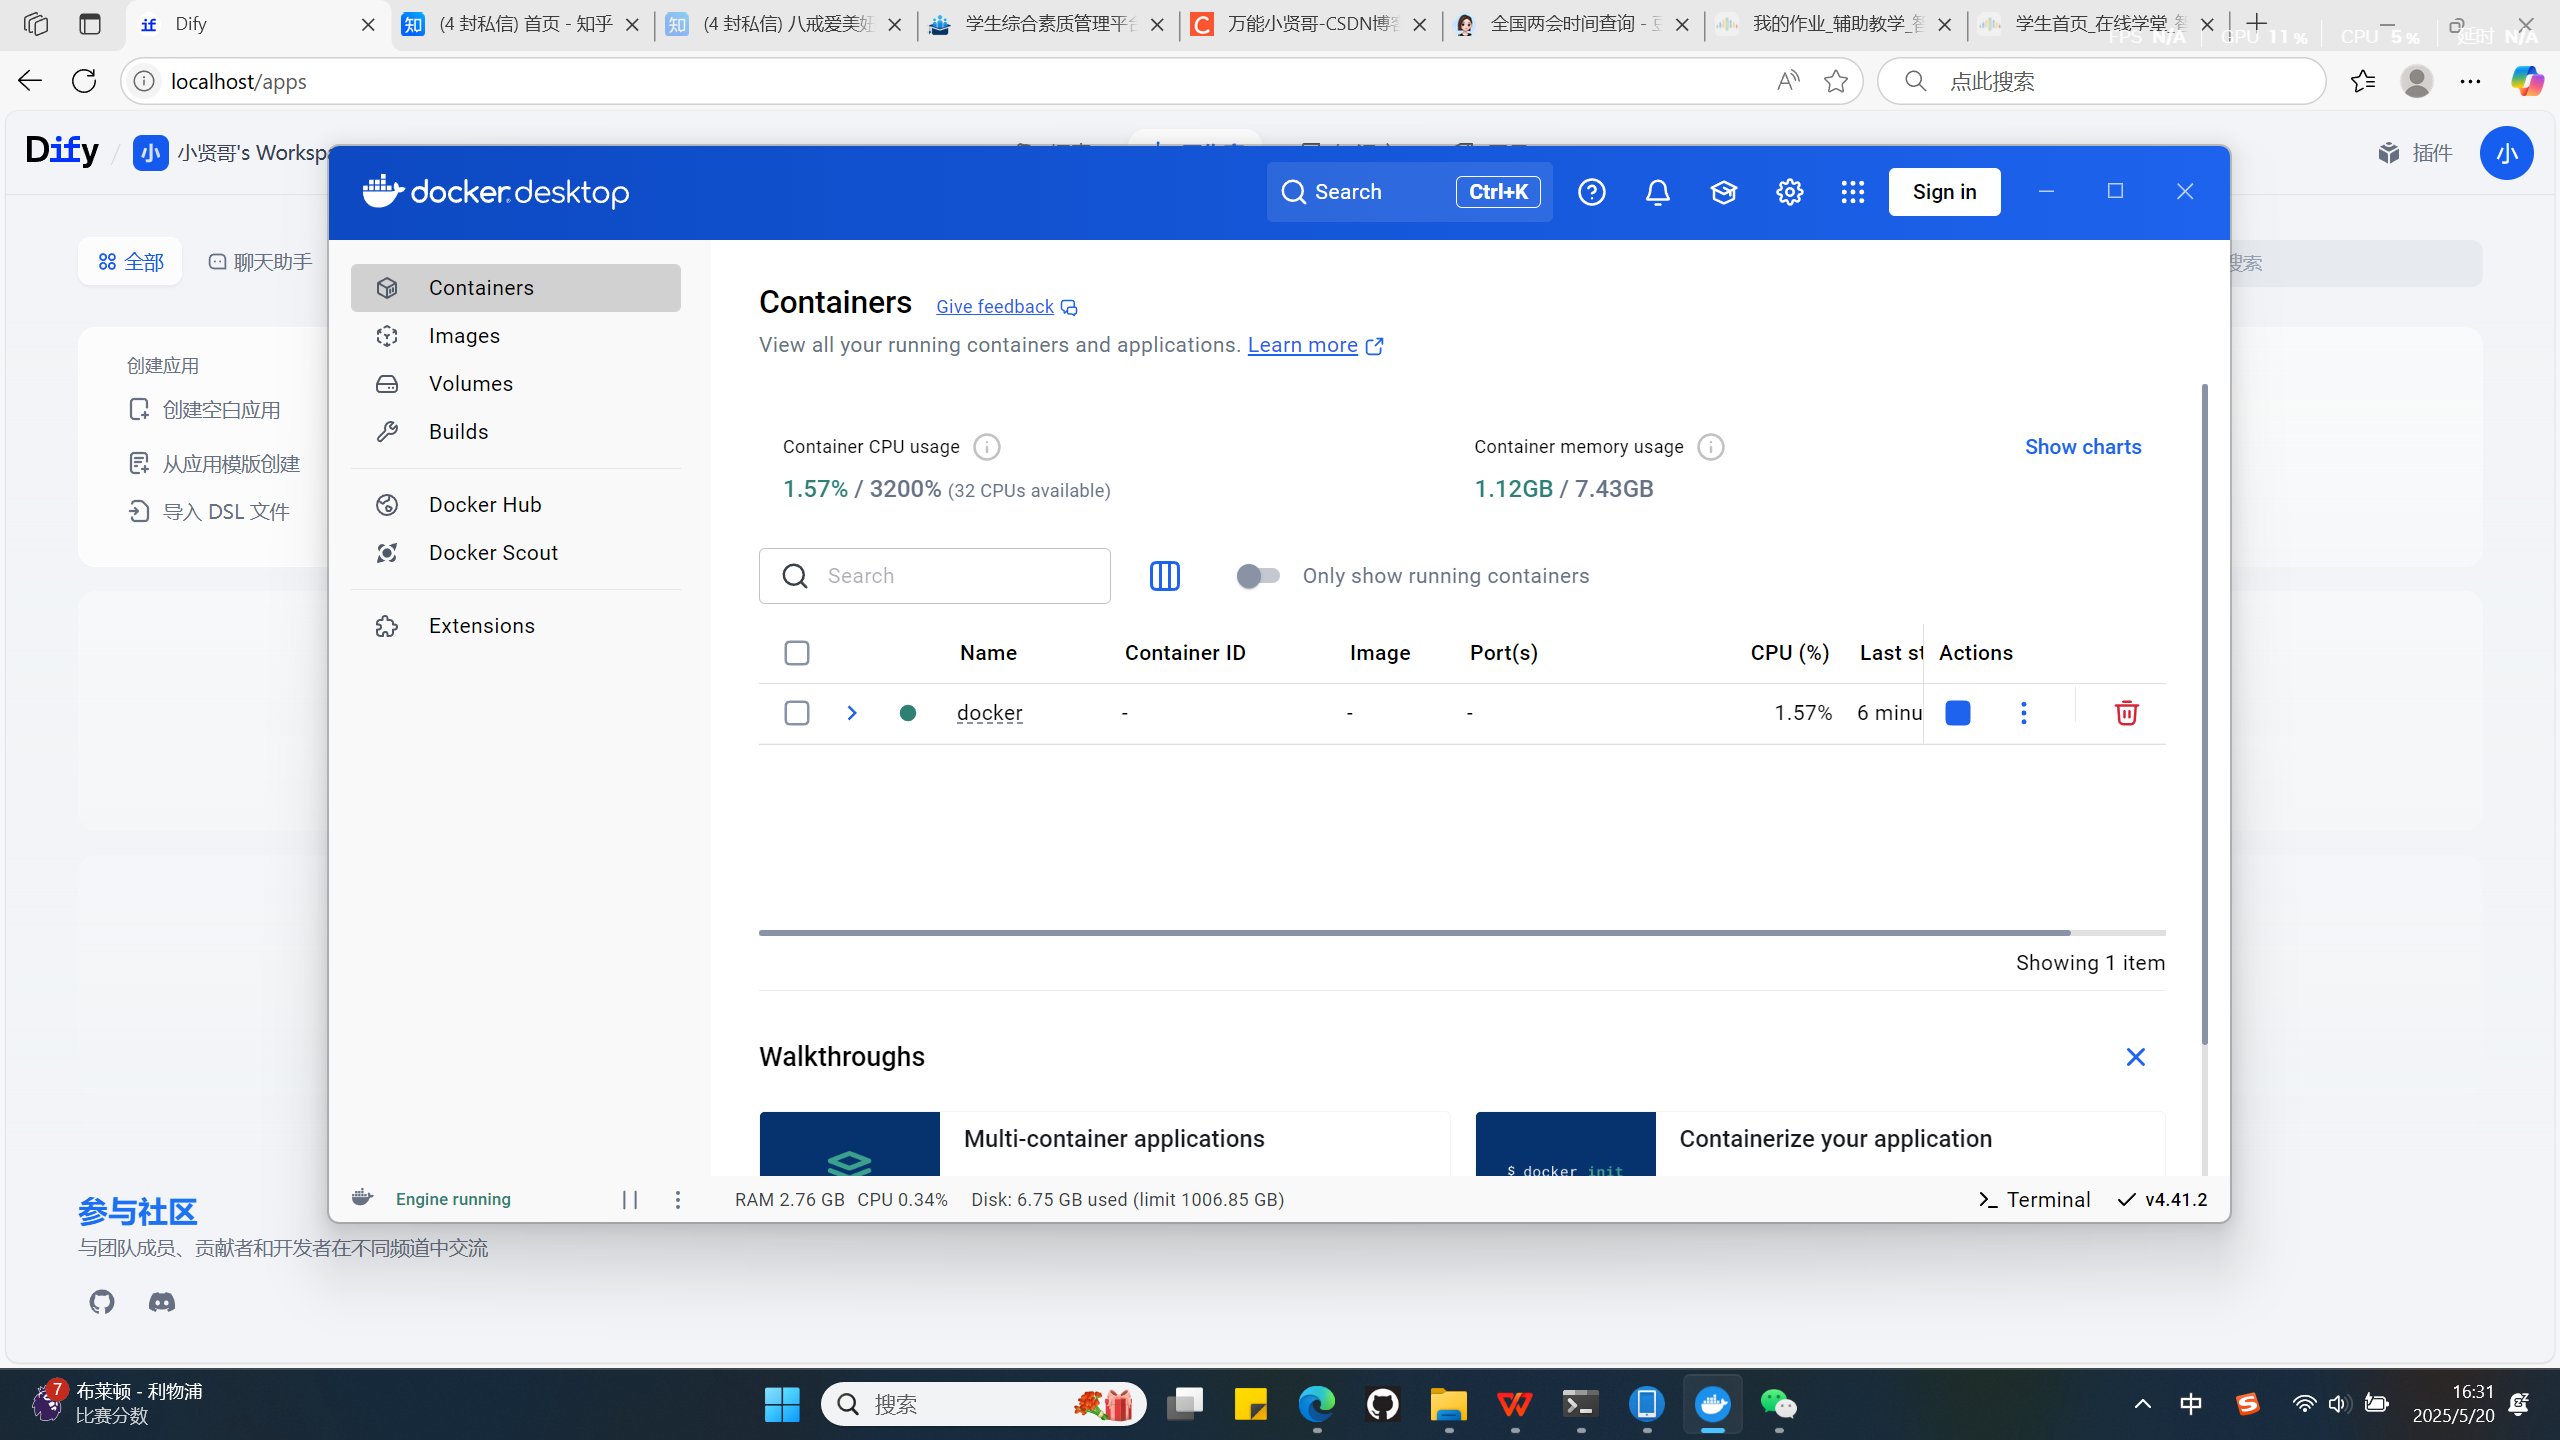Tick the docker row checkbox
The height and width of the screenshot is (1440, 2560).
[796, 713]
